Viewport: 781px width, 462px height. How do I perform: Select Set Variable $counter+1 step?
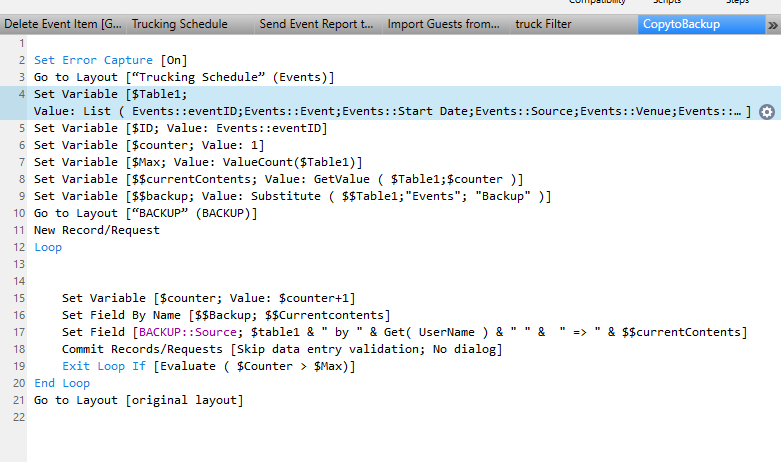point(208,298)
